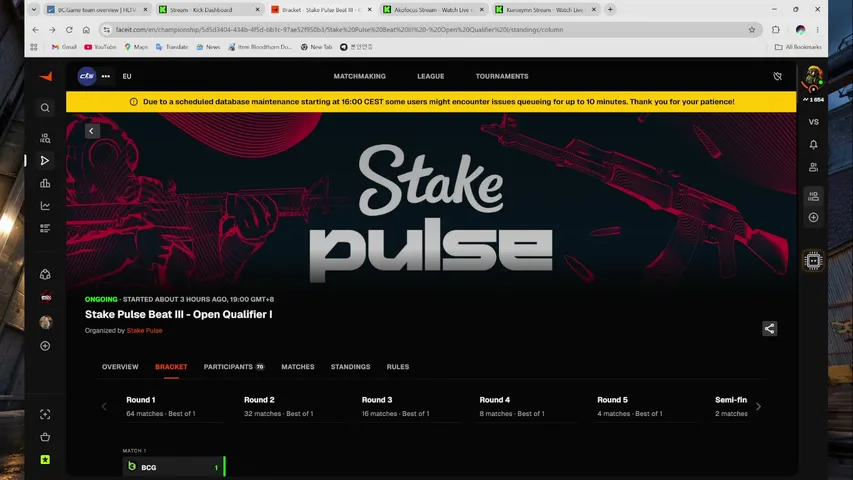Open the user profile avatar at top right
This screenshot has height=480, width=853.
coord(814,78)
